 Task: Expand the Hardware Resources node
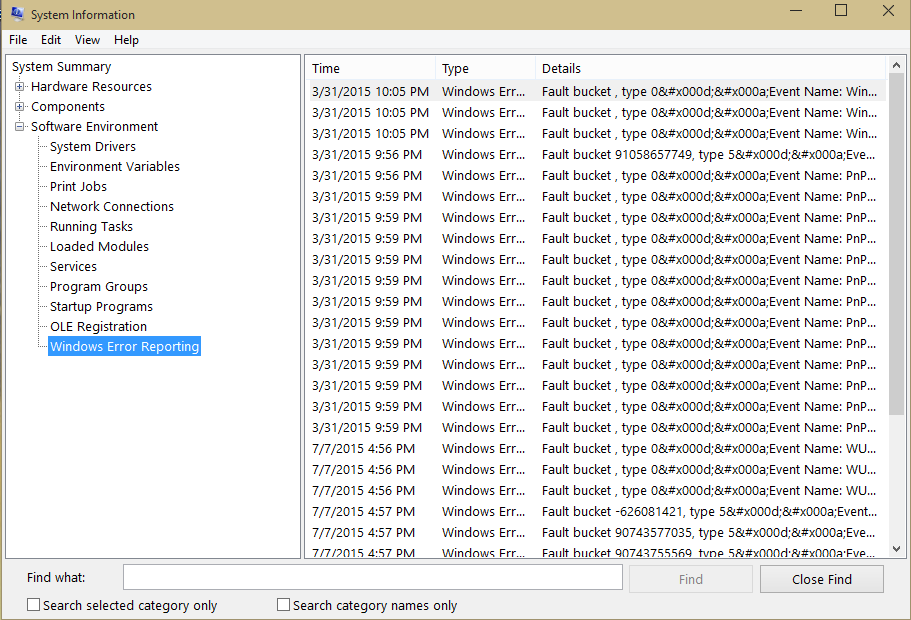[x=19, y=87]
